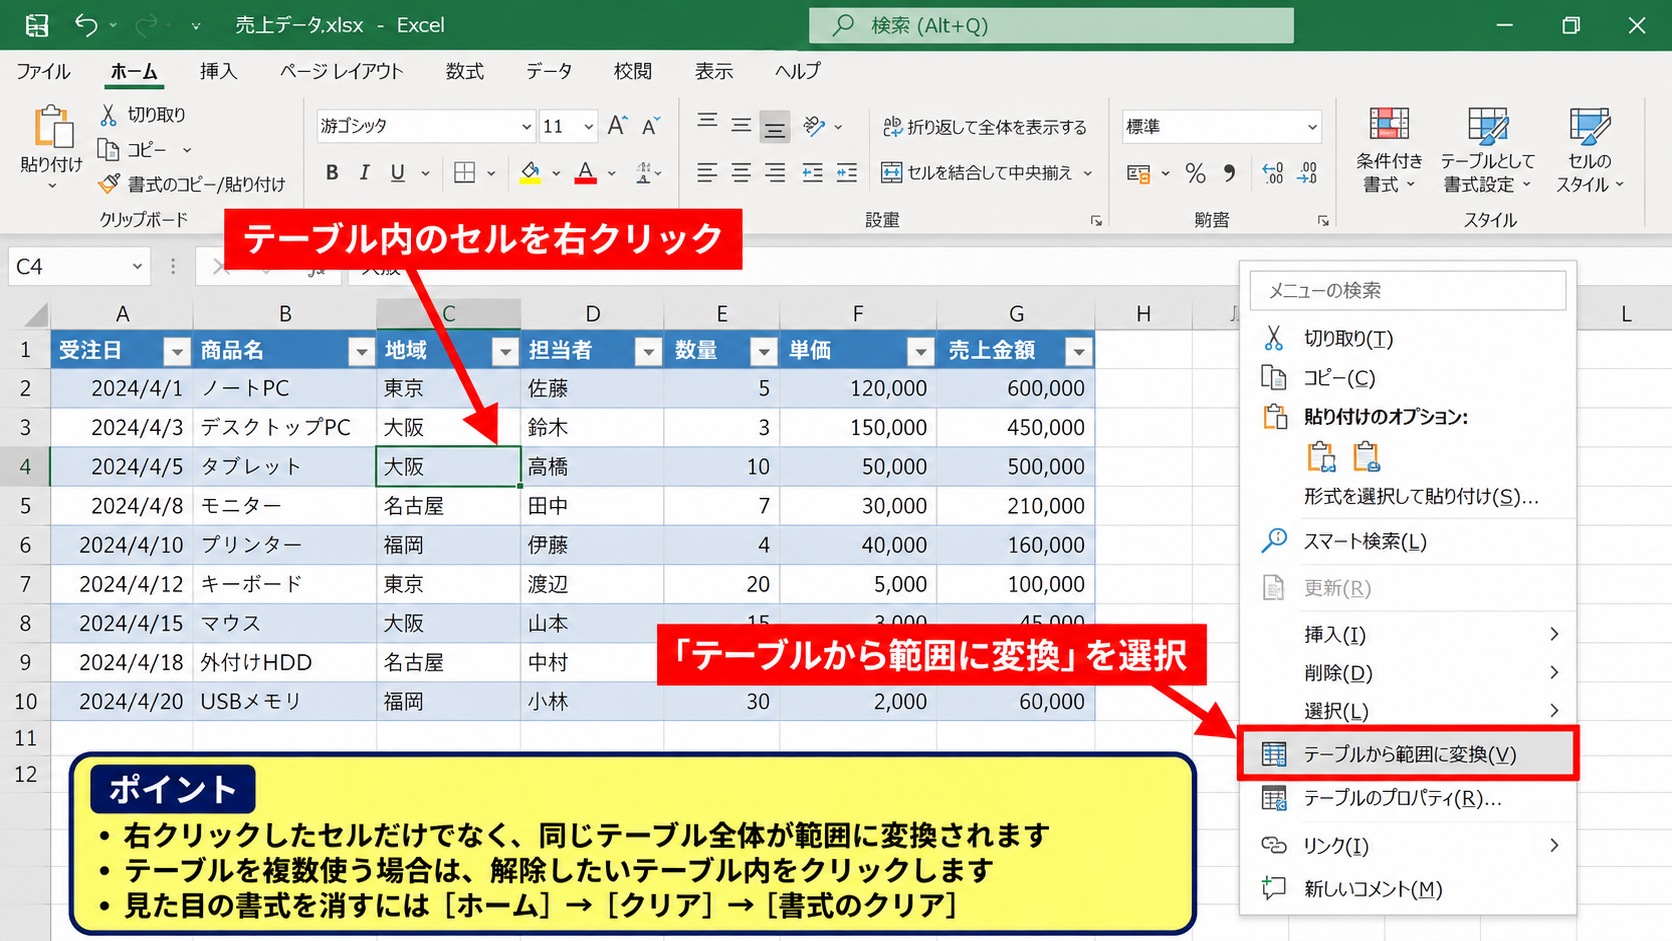Toggle middle vertical alignment
This screenshot has height=941, width=1672.
[x=741, y=126]
